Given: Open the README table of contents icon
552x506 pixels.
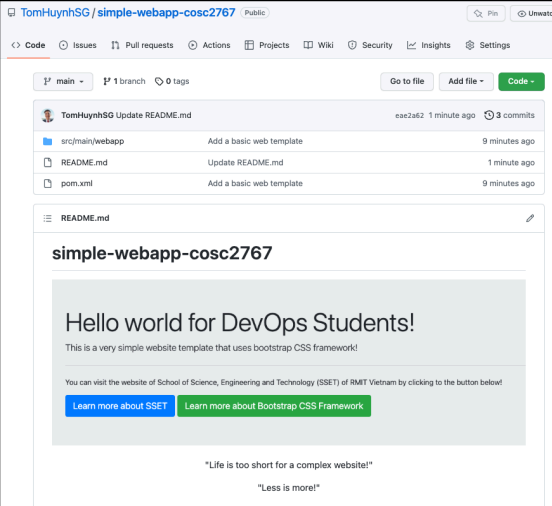Looking at the screenshot, I should pyautogui.click(x=48, y=218).
